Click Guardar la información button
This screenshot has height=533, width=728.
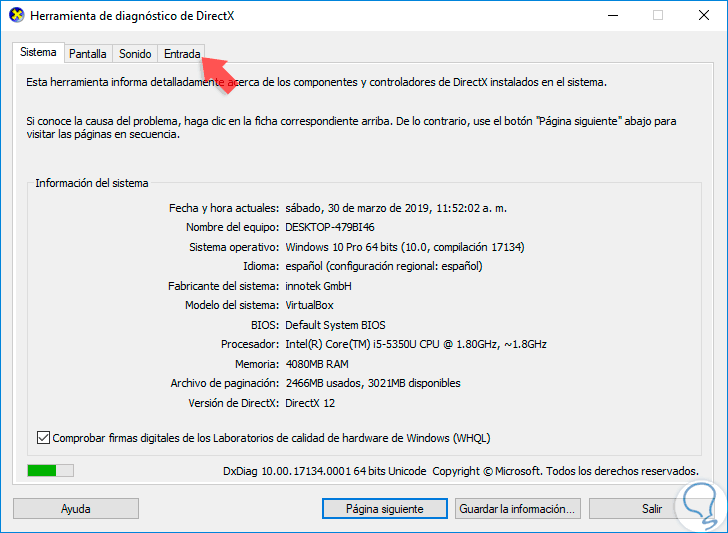click(x=517, y=509)
